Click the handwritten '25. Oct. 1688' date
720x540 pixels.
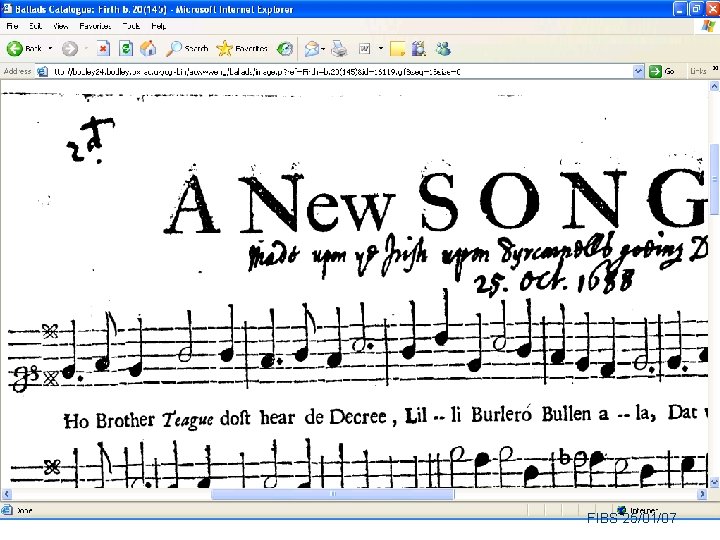tap(555, 282)
